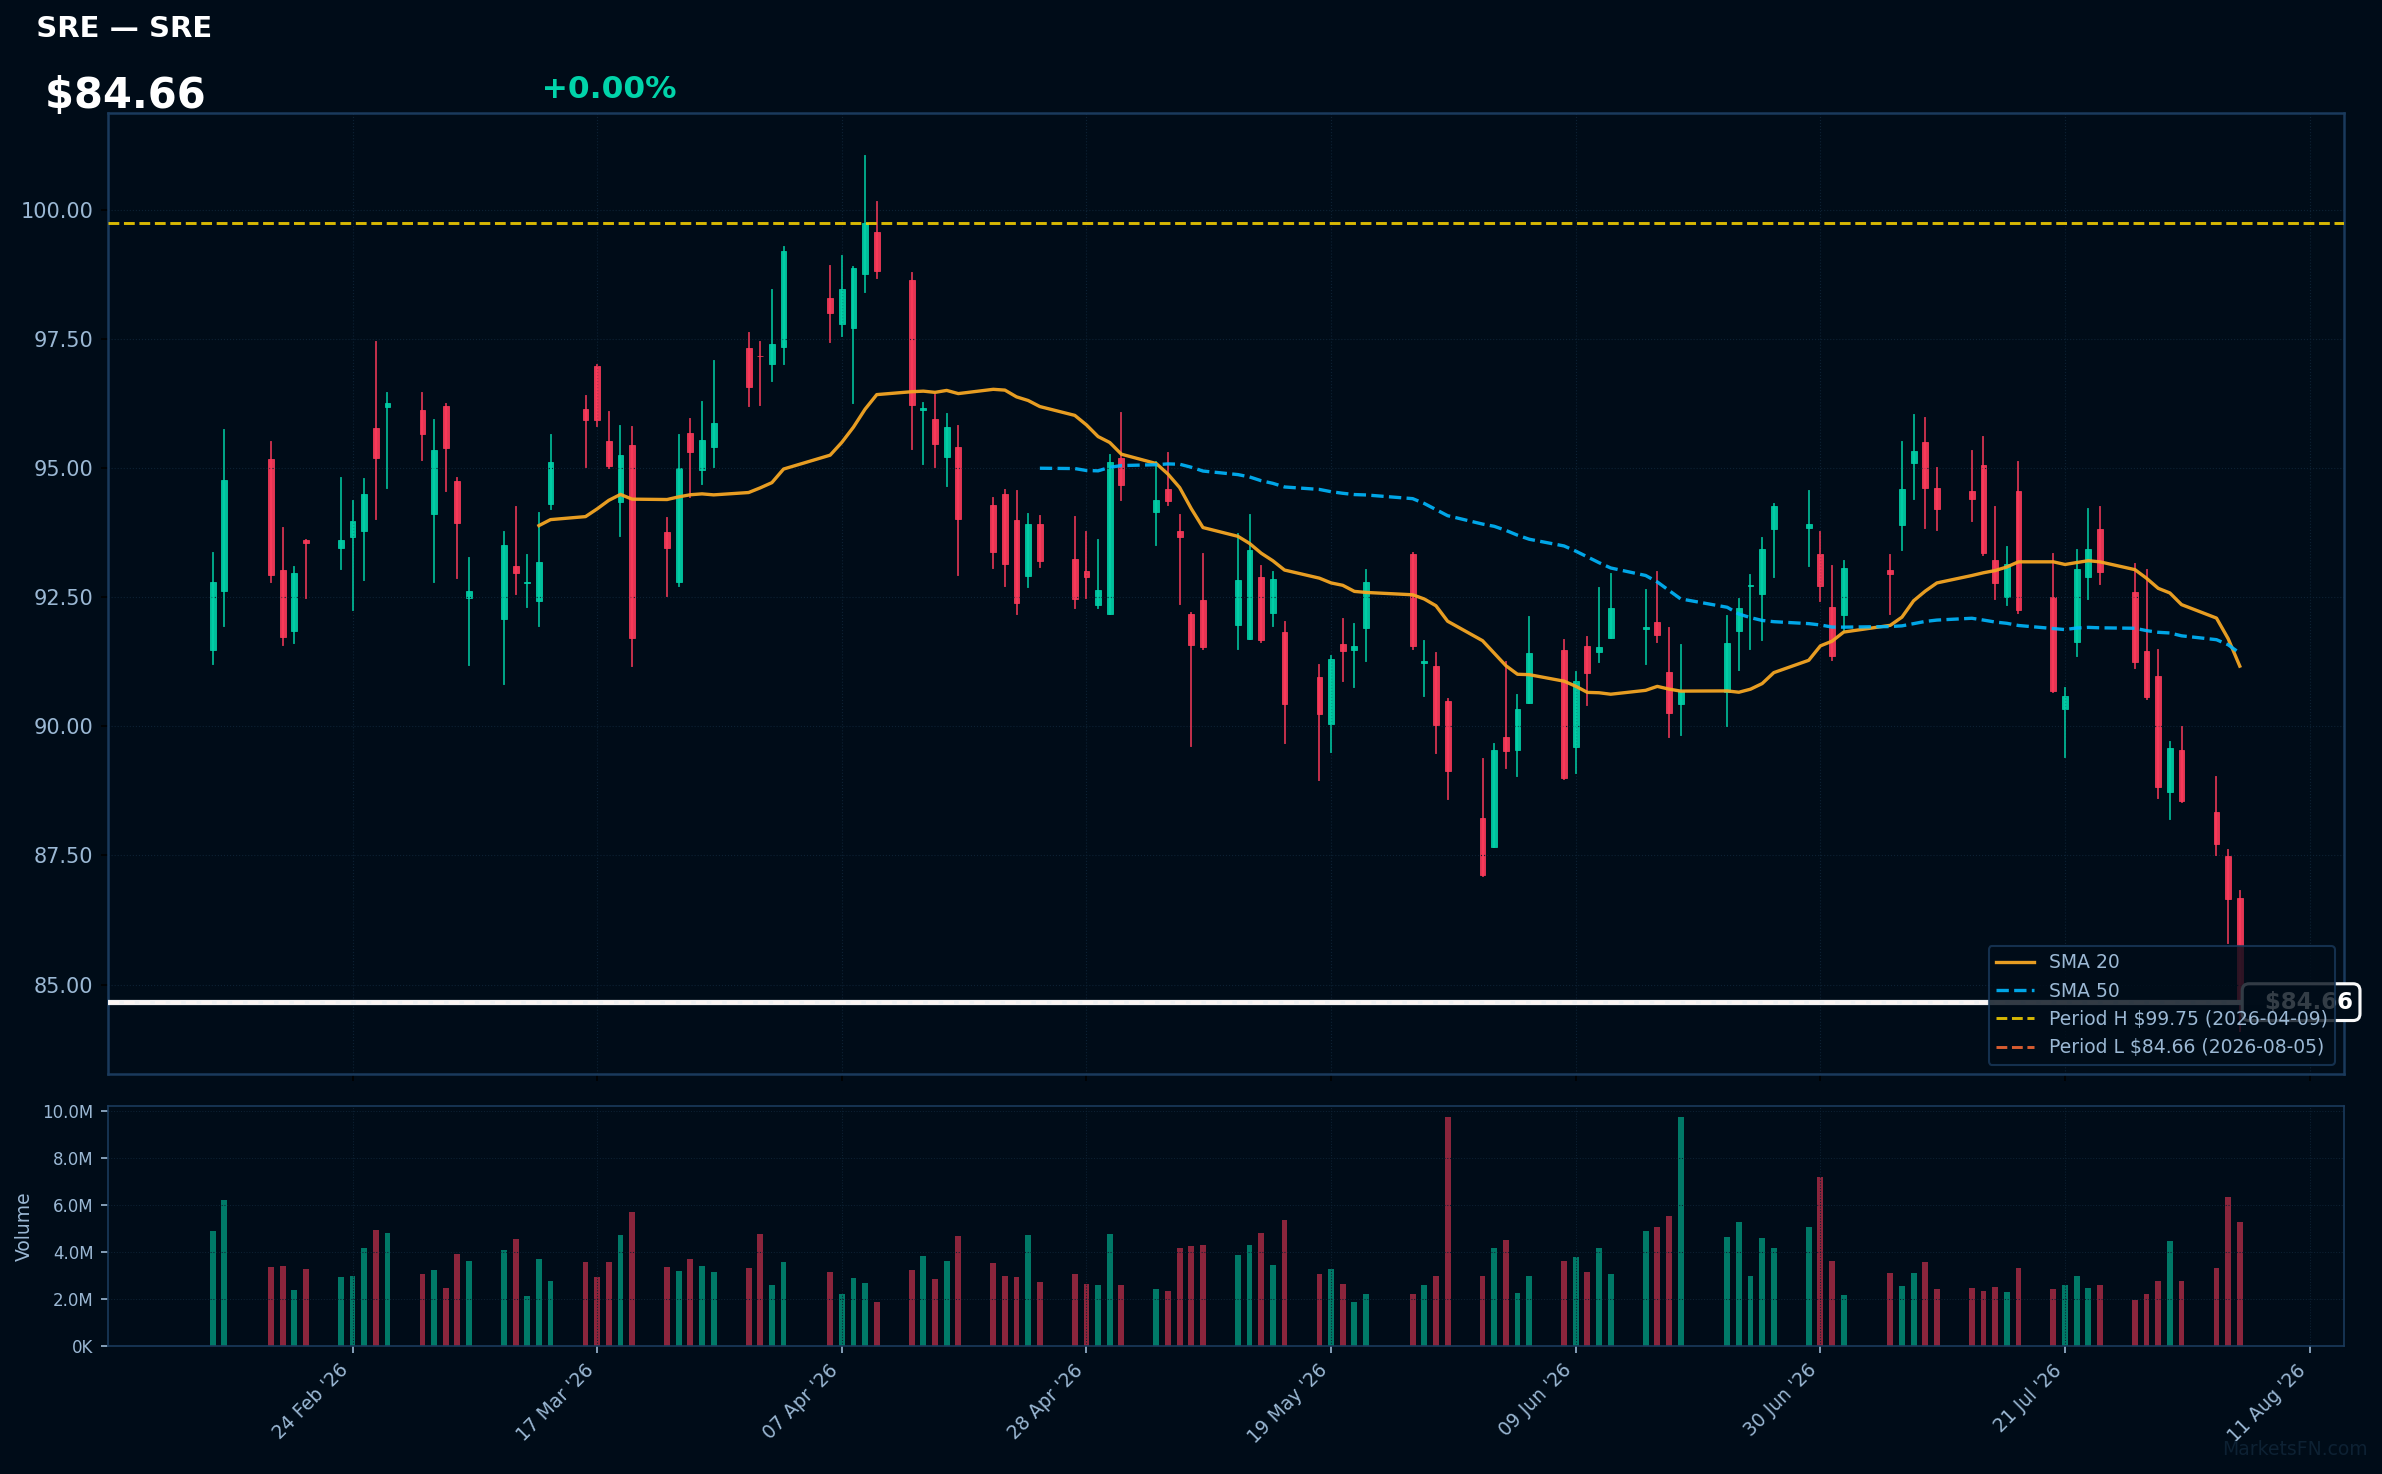This screenshot has height=1474, width=2382.
Task: Click the 07 Apr '26 date label
Action: pyautogui.click(x=799, y=1402)
